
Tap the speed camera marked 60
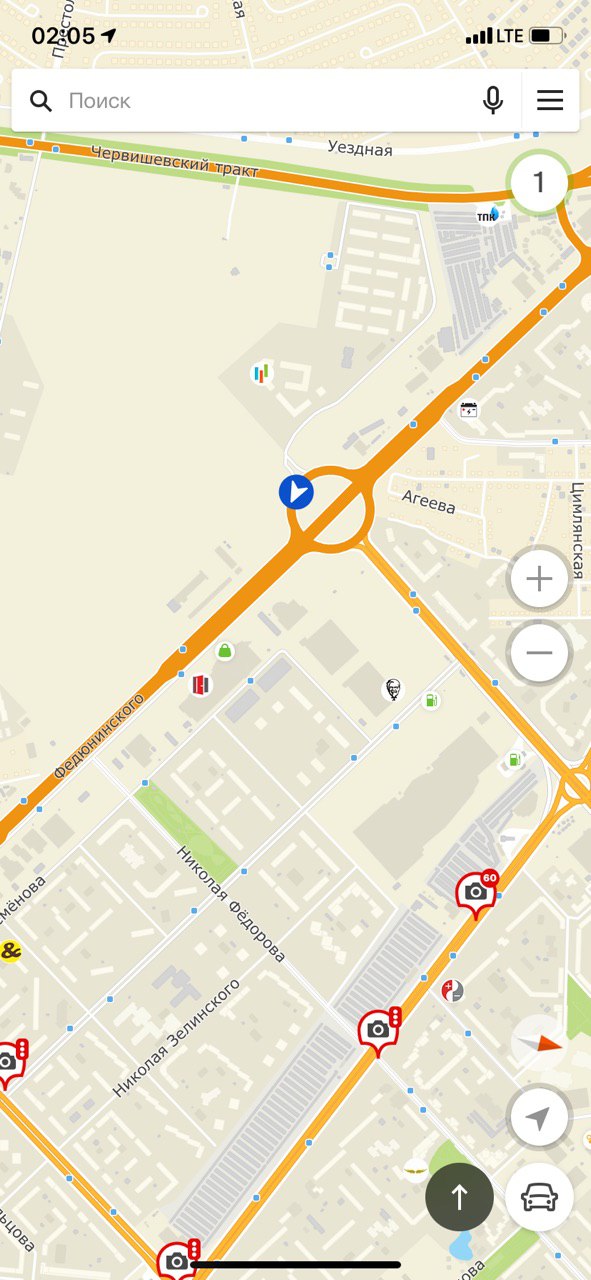[x=477, y=893]
